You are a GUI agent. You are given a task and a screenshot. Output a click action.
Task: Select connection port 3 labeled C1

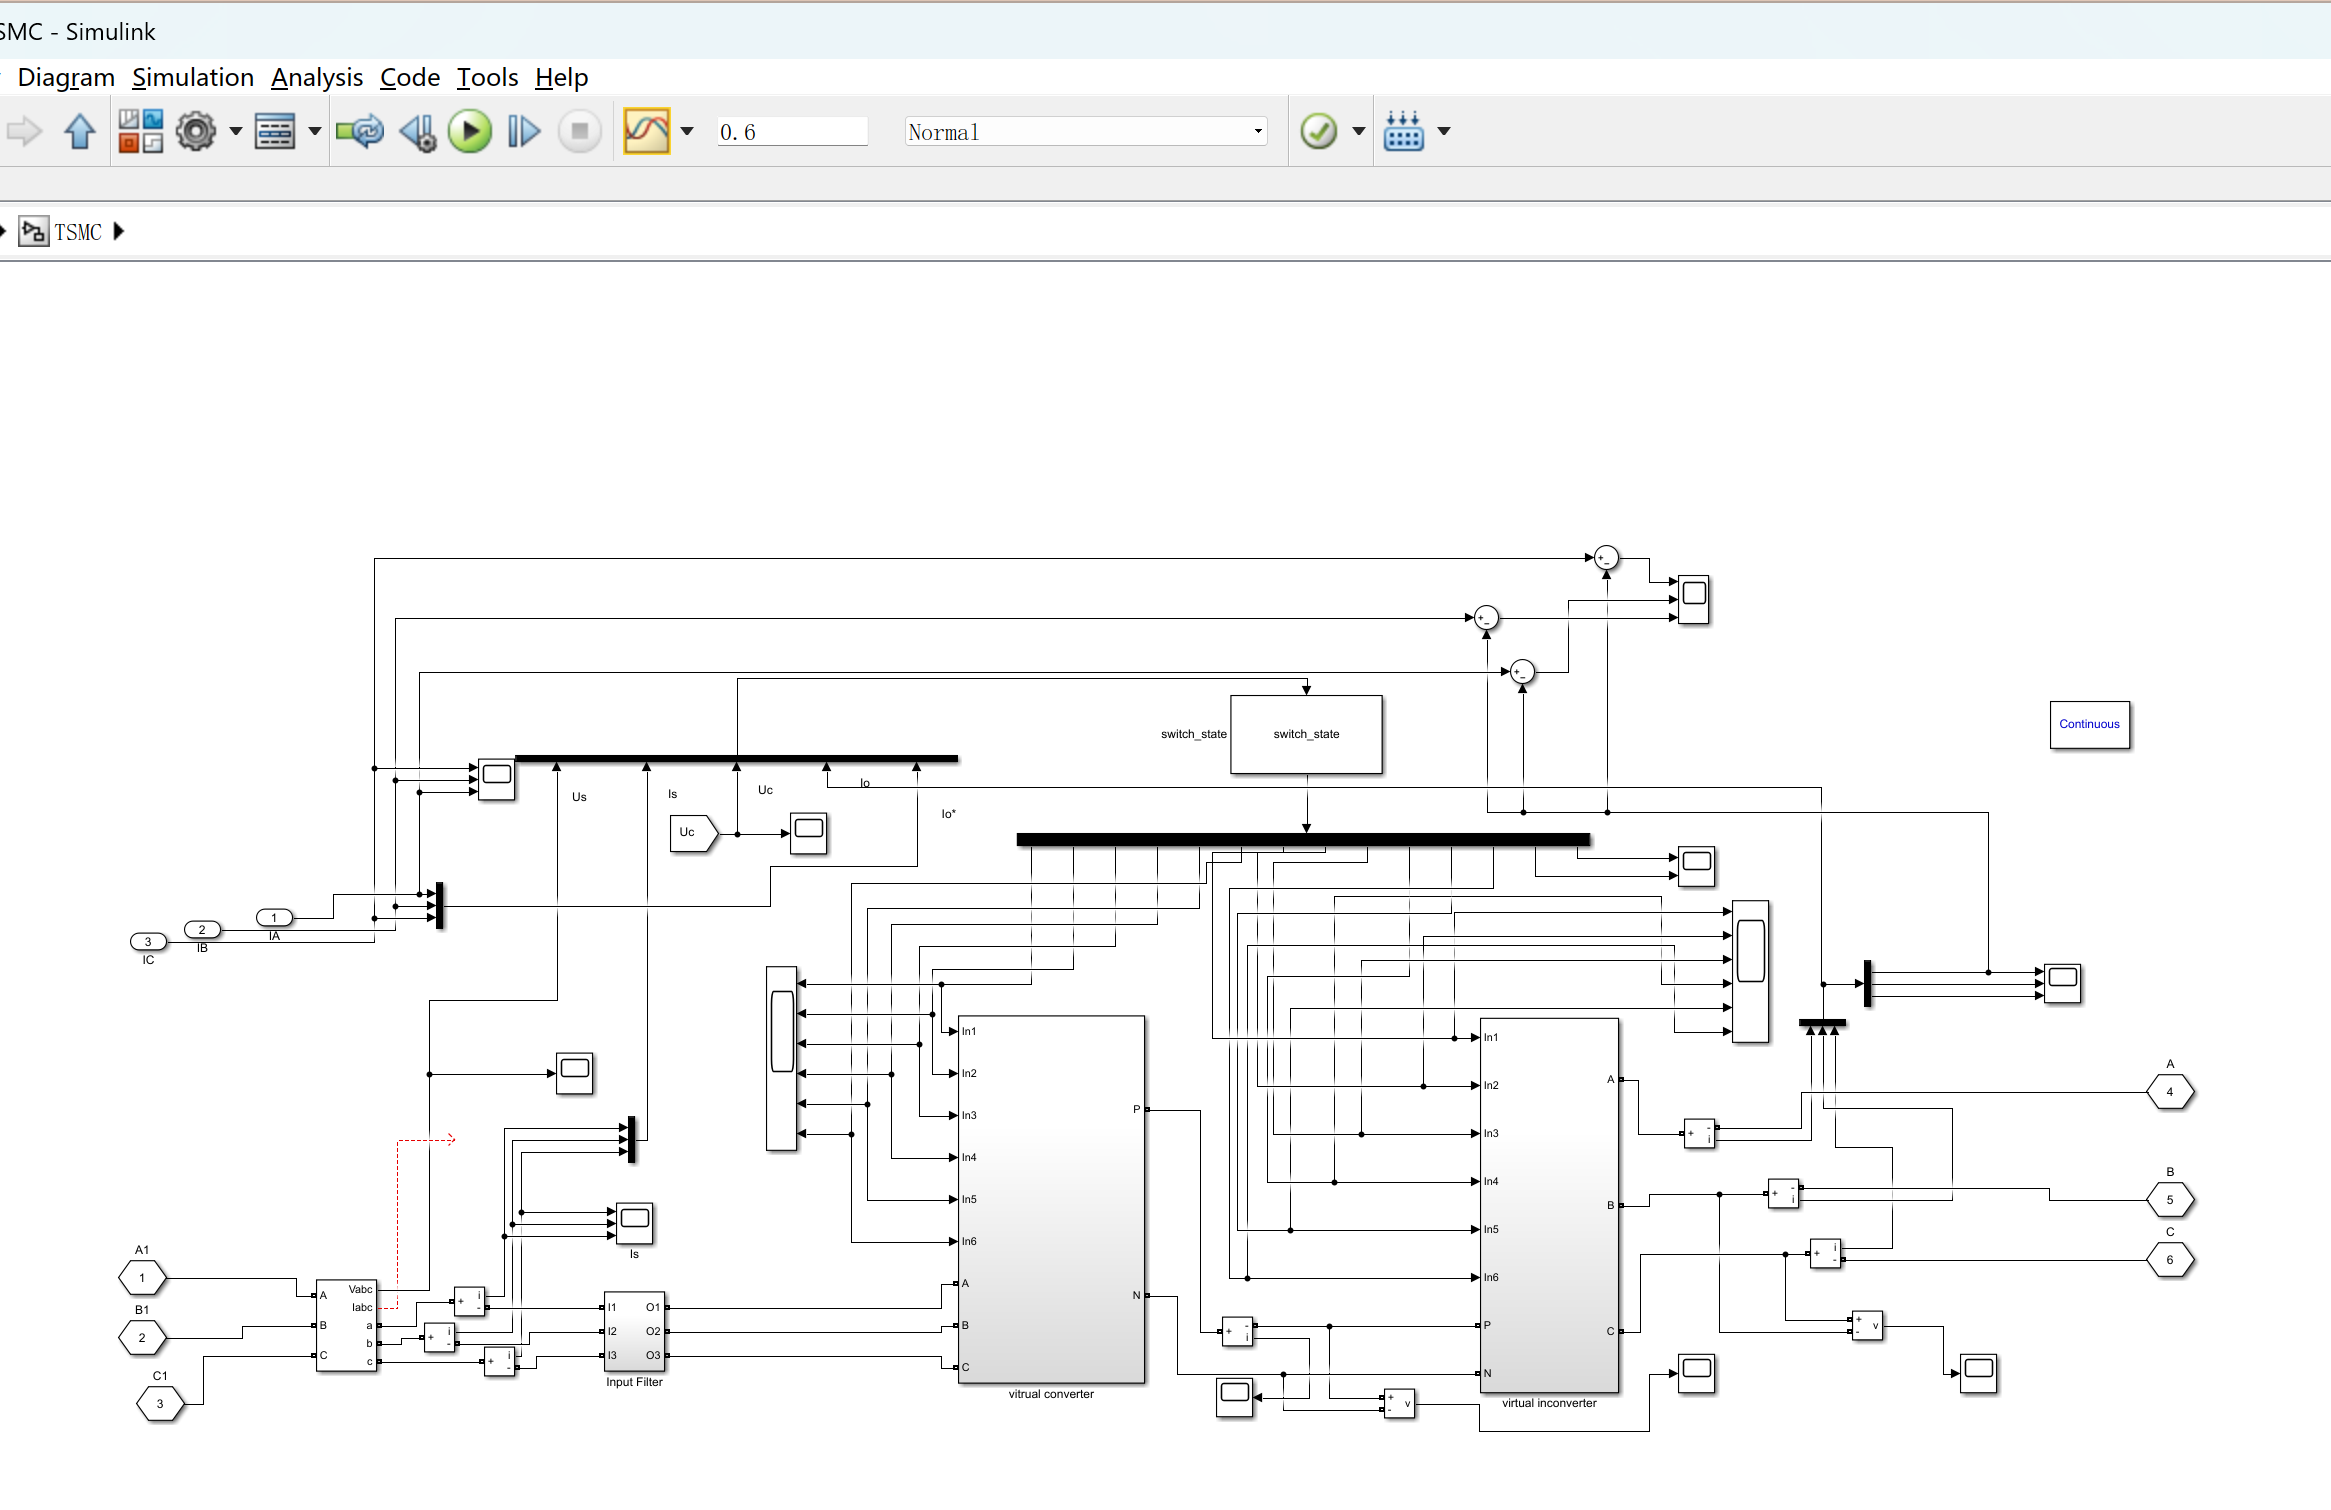pos(160,1403)
